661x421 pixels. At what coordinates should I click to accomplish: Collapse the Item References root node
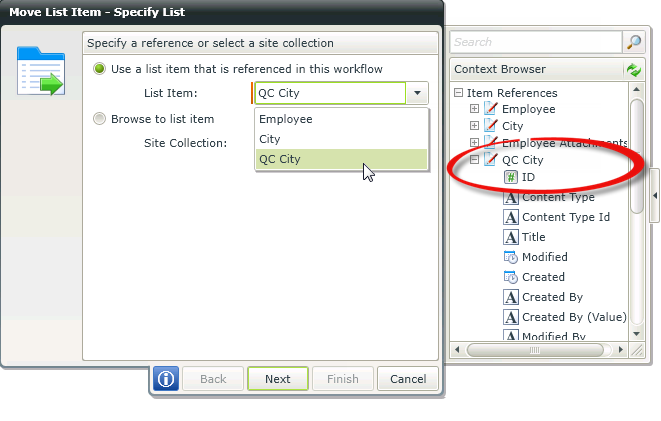[x=458, y=93]
